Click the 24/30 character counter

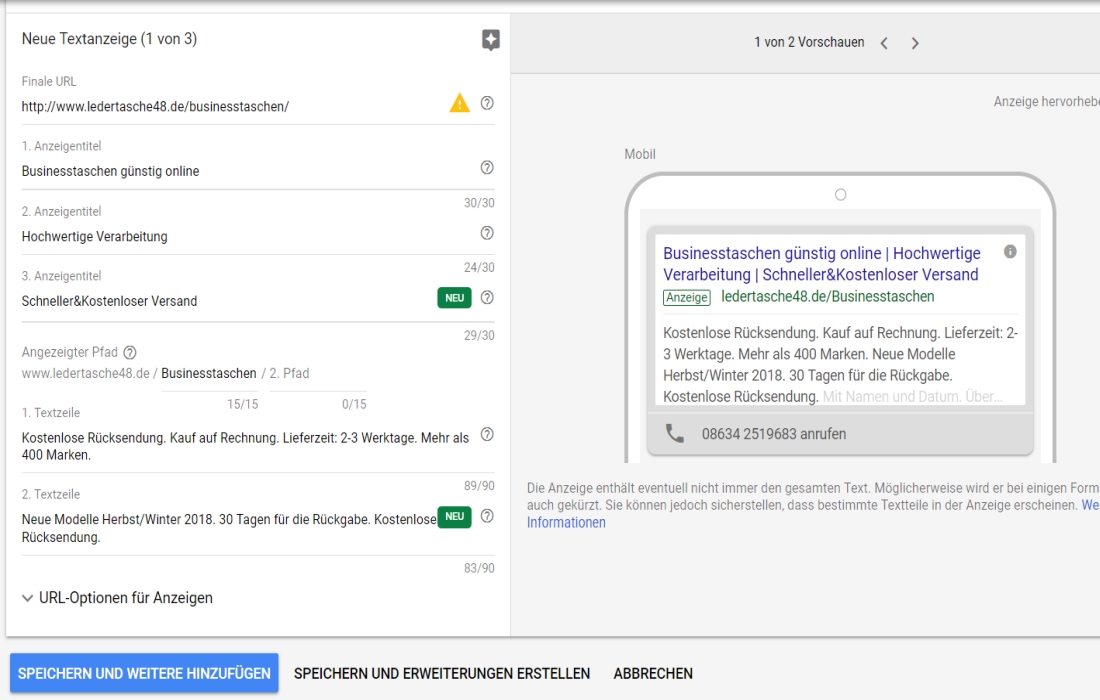click(x=479, y=267)
